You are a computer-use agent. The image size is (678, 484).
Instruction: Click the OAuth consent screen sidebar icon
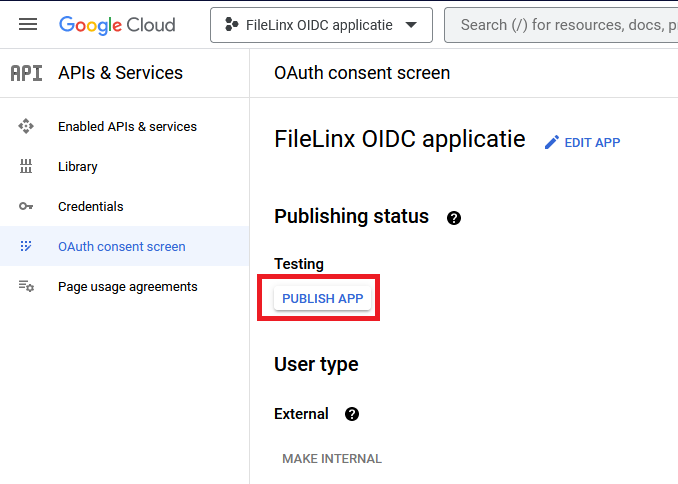click(x=26, y=246)
